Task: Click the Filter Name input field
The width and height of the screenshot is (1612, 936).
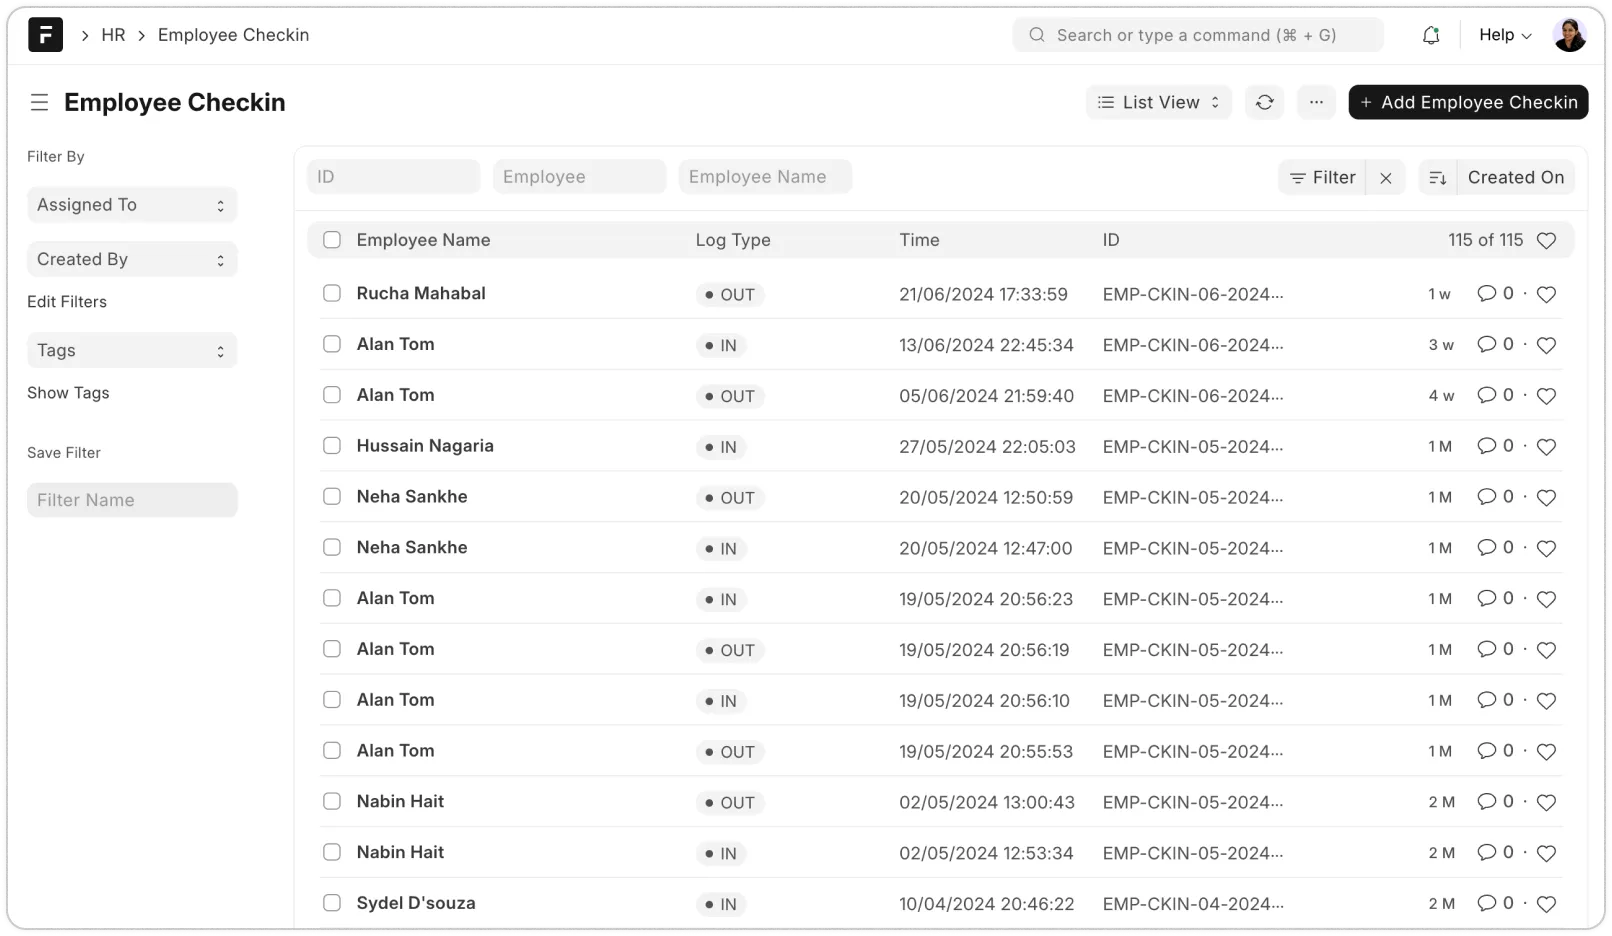Action: click(132, 500)
